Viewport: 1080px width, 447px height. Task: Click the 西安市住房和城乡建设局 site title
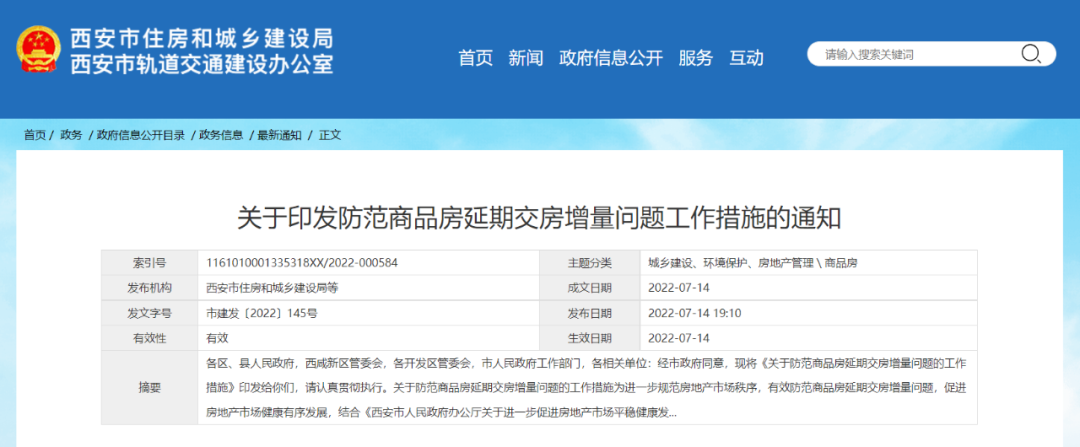tap(200, 39)
